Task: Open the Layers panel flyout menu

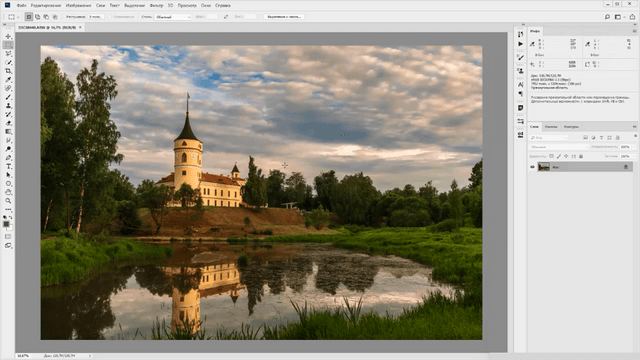Action: pyautogui.click(x=634, y=127)
